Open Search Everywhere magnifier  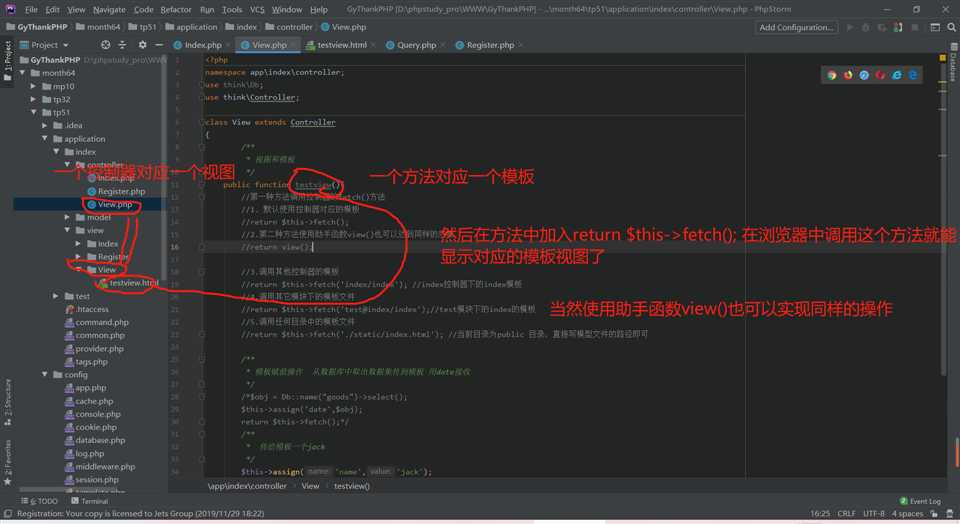pos(951,28)
